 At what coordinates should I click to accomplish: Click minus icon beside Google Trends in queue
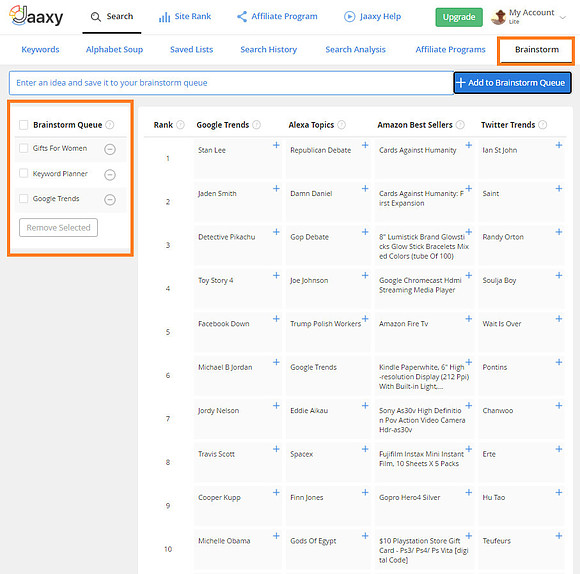(110, 200)
